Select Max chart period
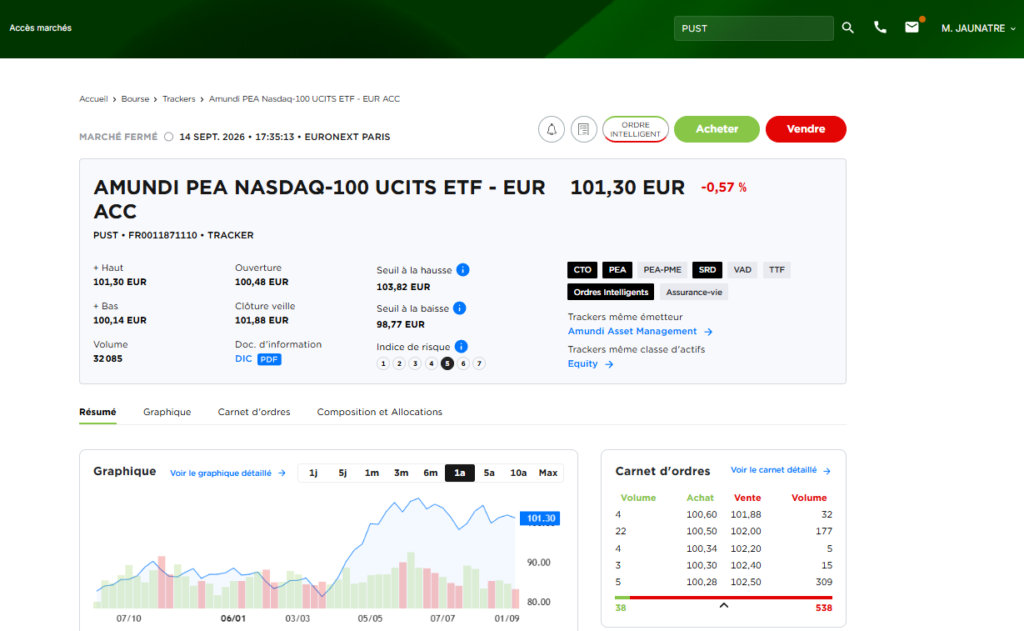This screenshot has width=1024, height=631. tap(548, 473)
